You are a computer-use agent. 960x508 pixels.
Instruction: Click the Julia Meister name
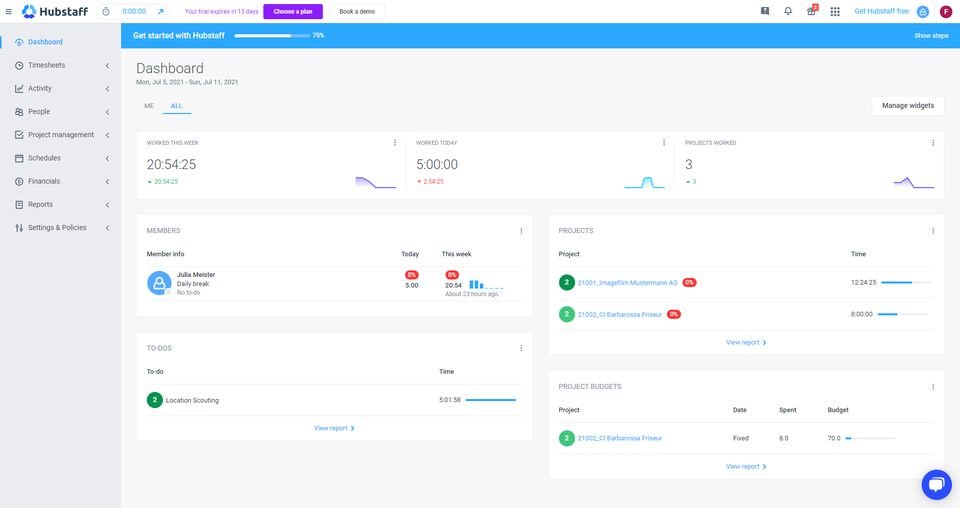(196, 275)
